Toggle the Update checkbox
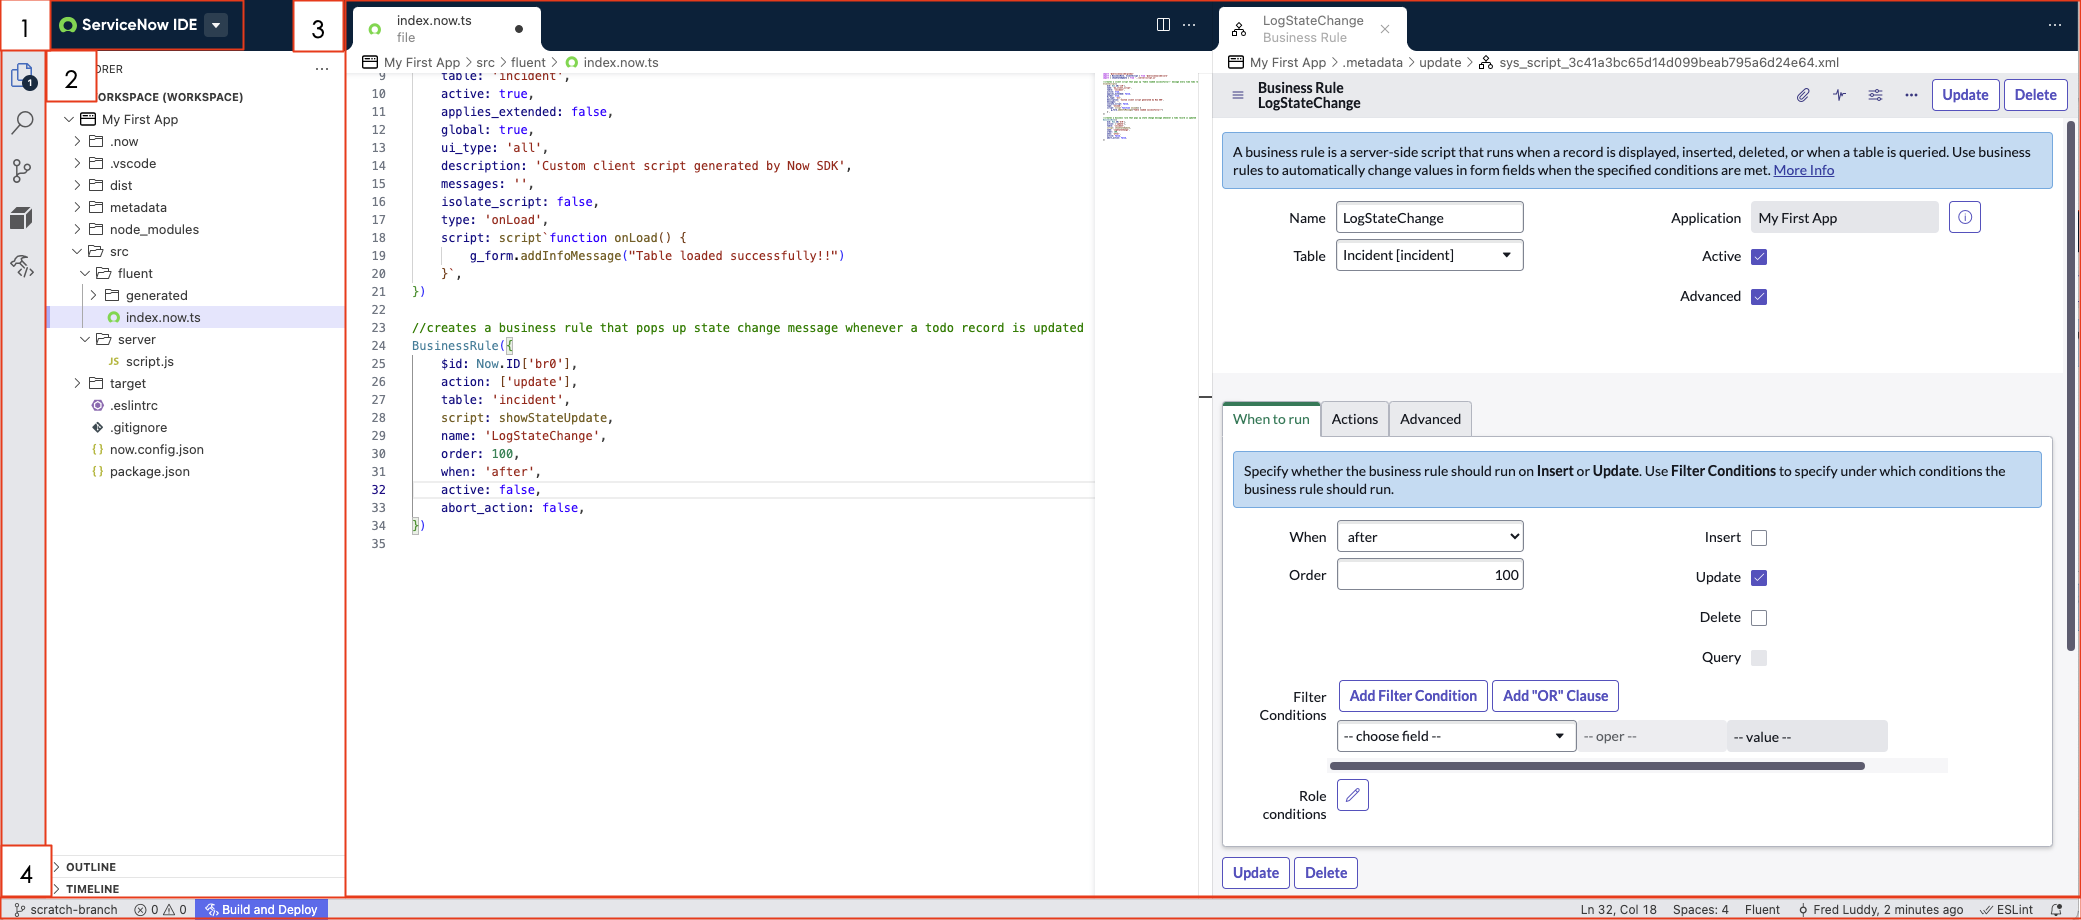2081x920 pixels. (1759, 578)
